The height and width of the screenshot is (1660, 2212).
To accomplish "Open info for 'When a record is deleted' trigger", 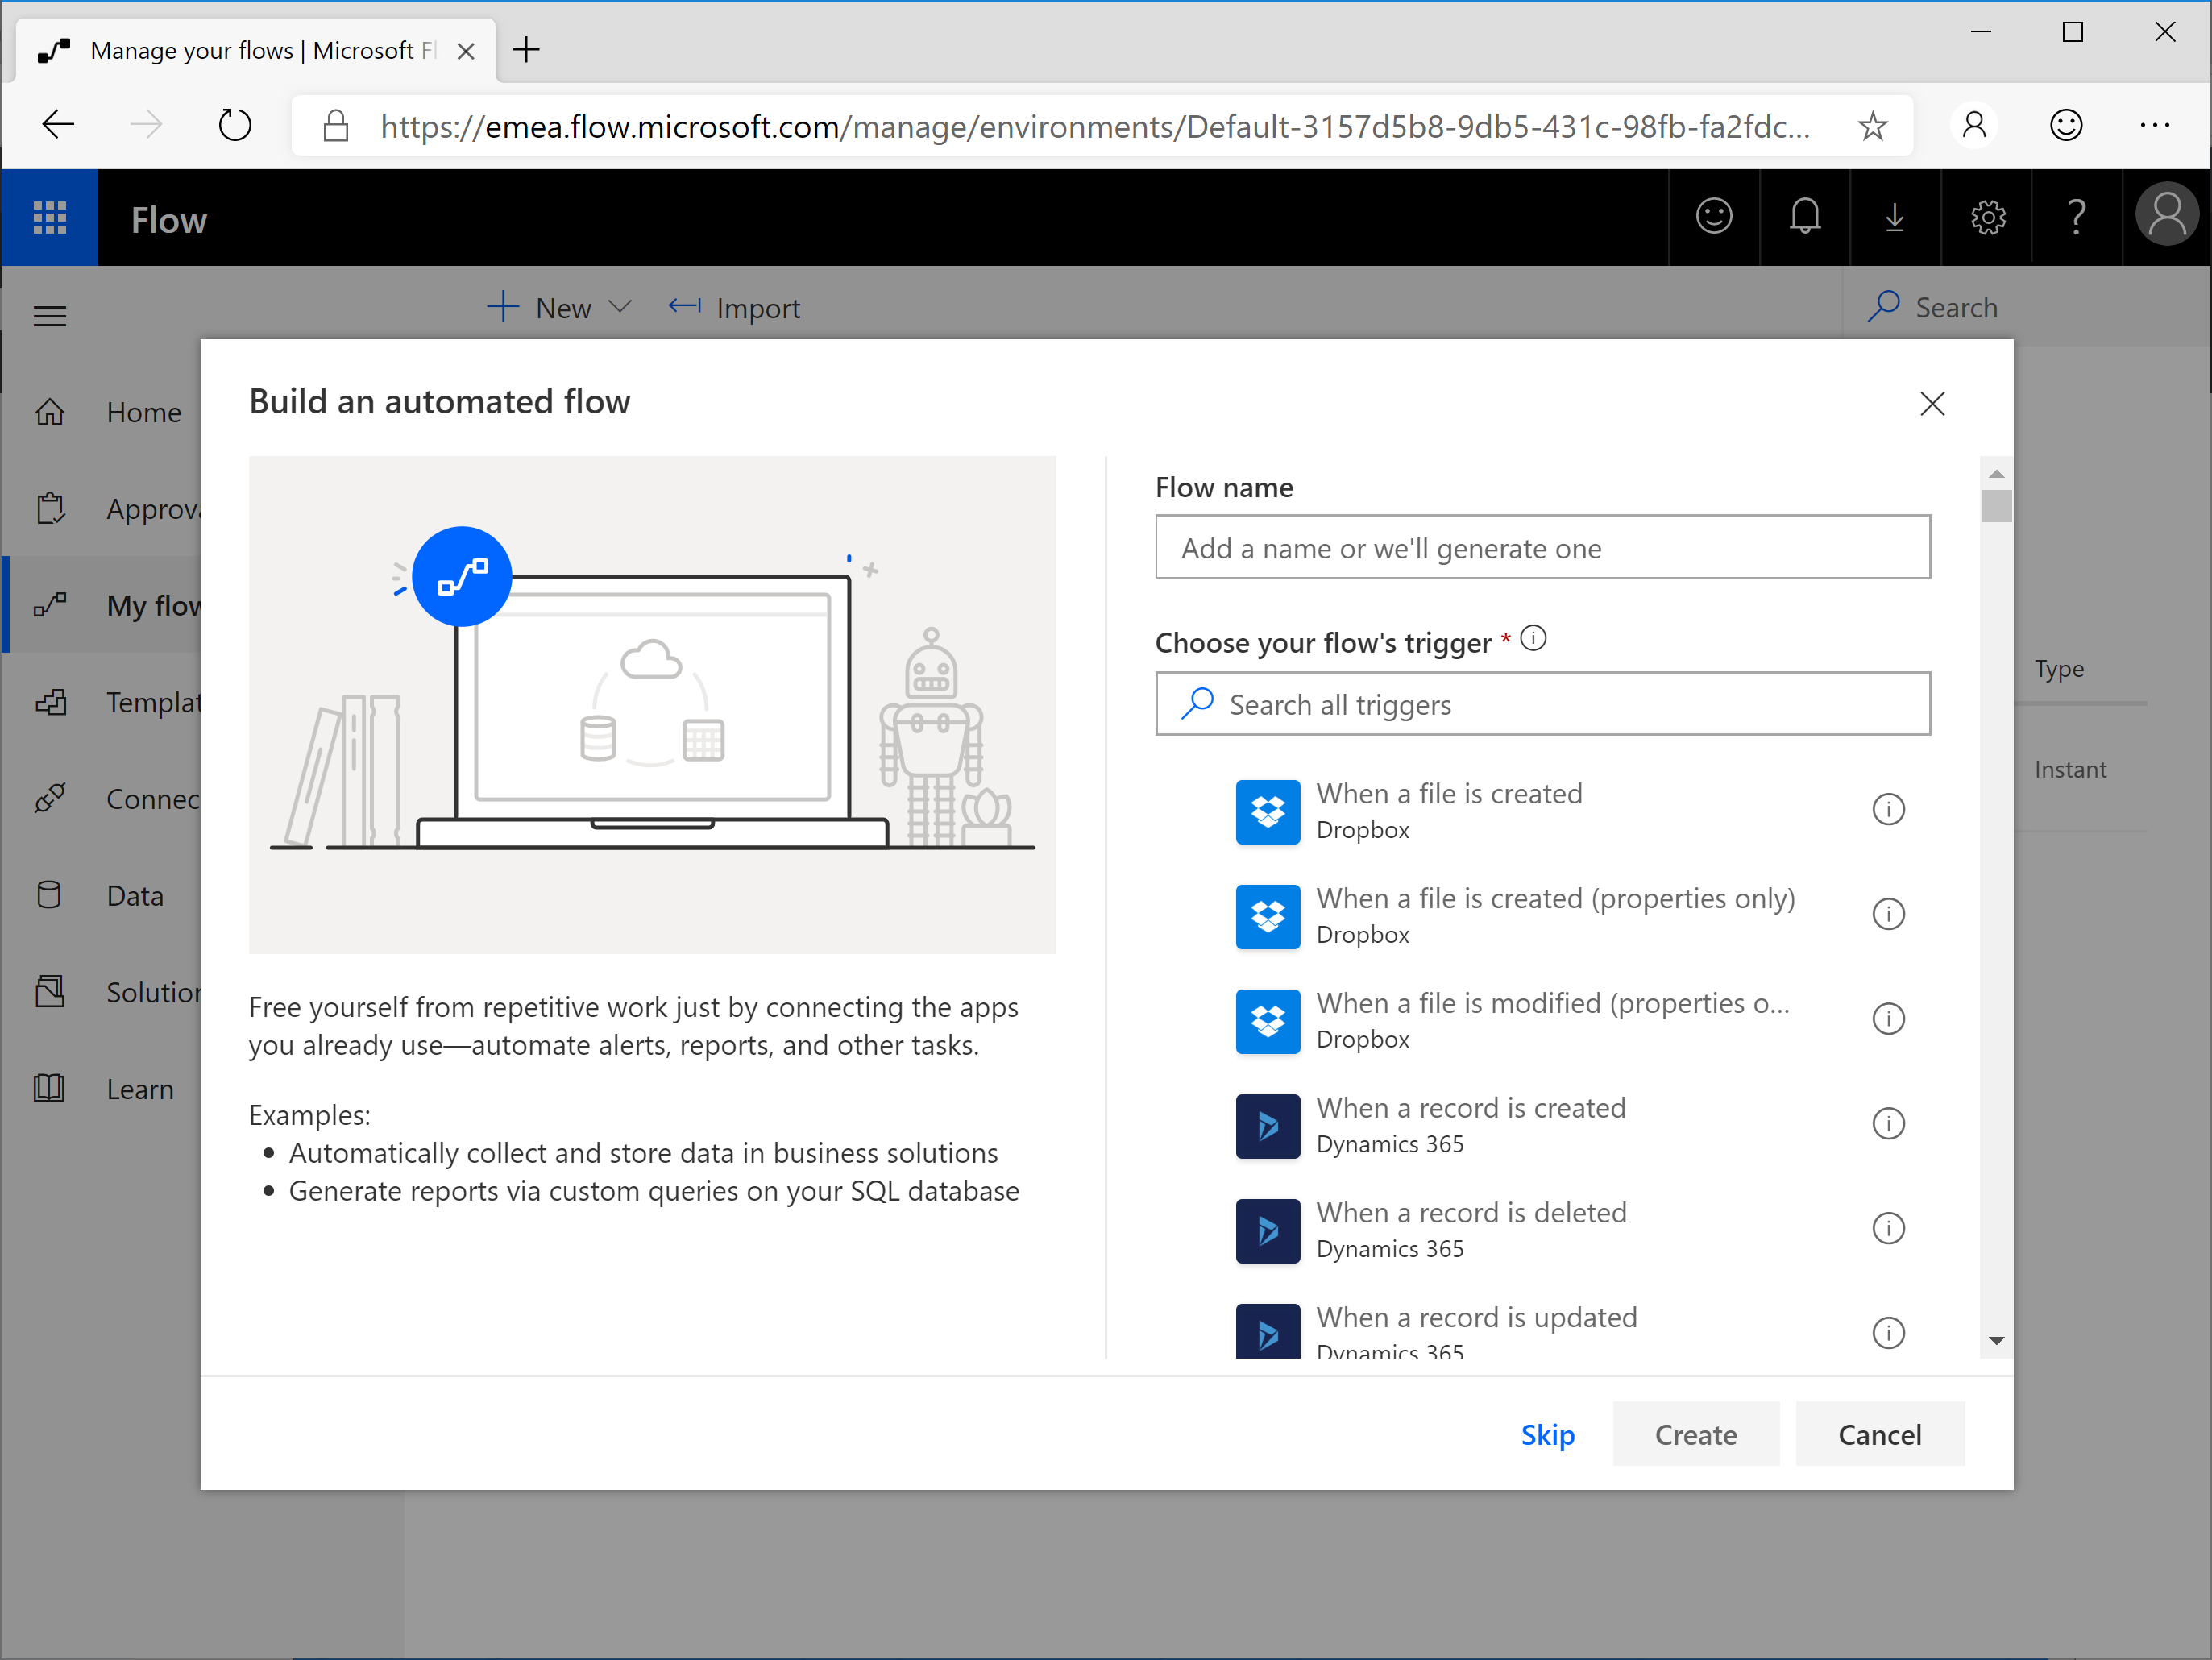I will [x=1887, y=1228].
